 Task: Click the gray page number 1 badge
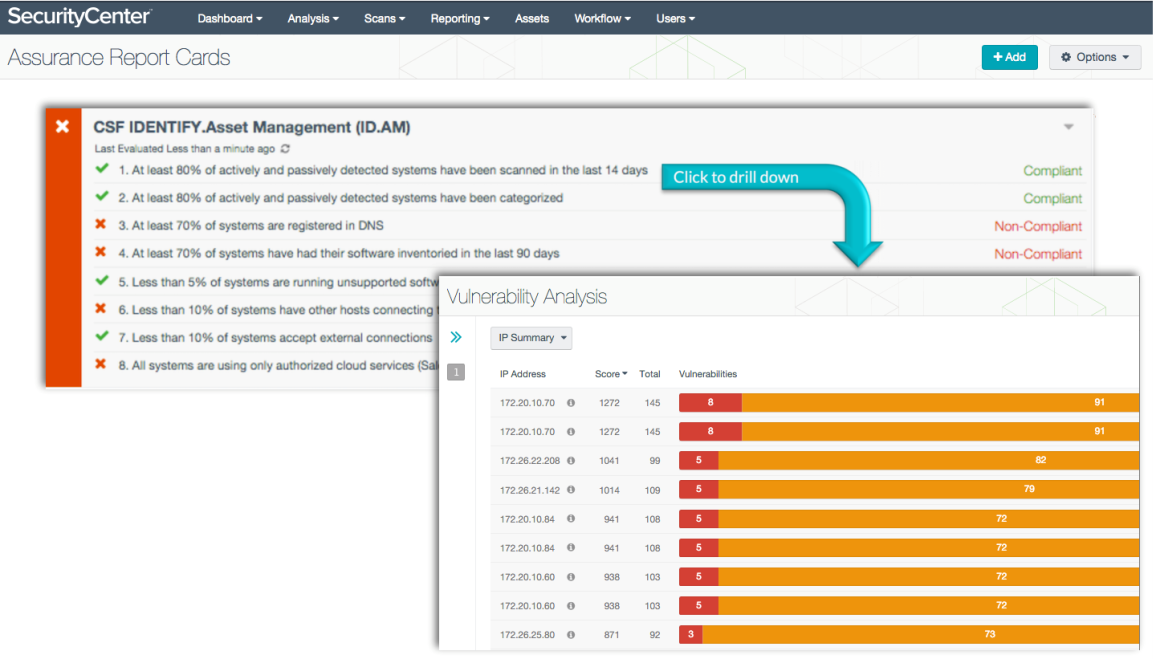point(456,373)
